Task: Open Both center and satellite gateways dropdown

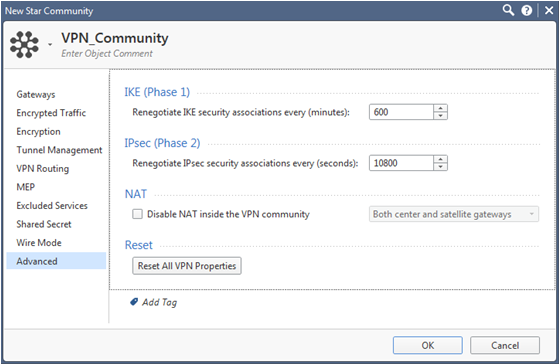Action: 454,214
